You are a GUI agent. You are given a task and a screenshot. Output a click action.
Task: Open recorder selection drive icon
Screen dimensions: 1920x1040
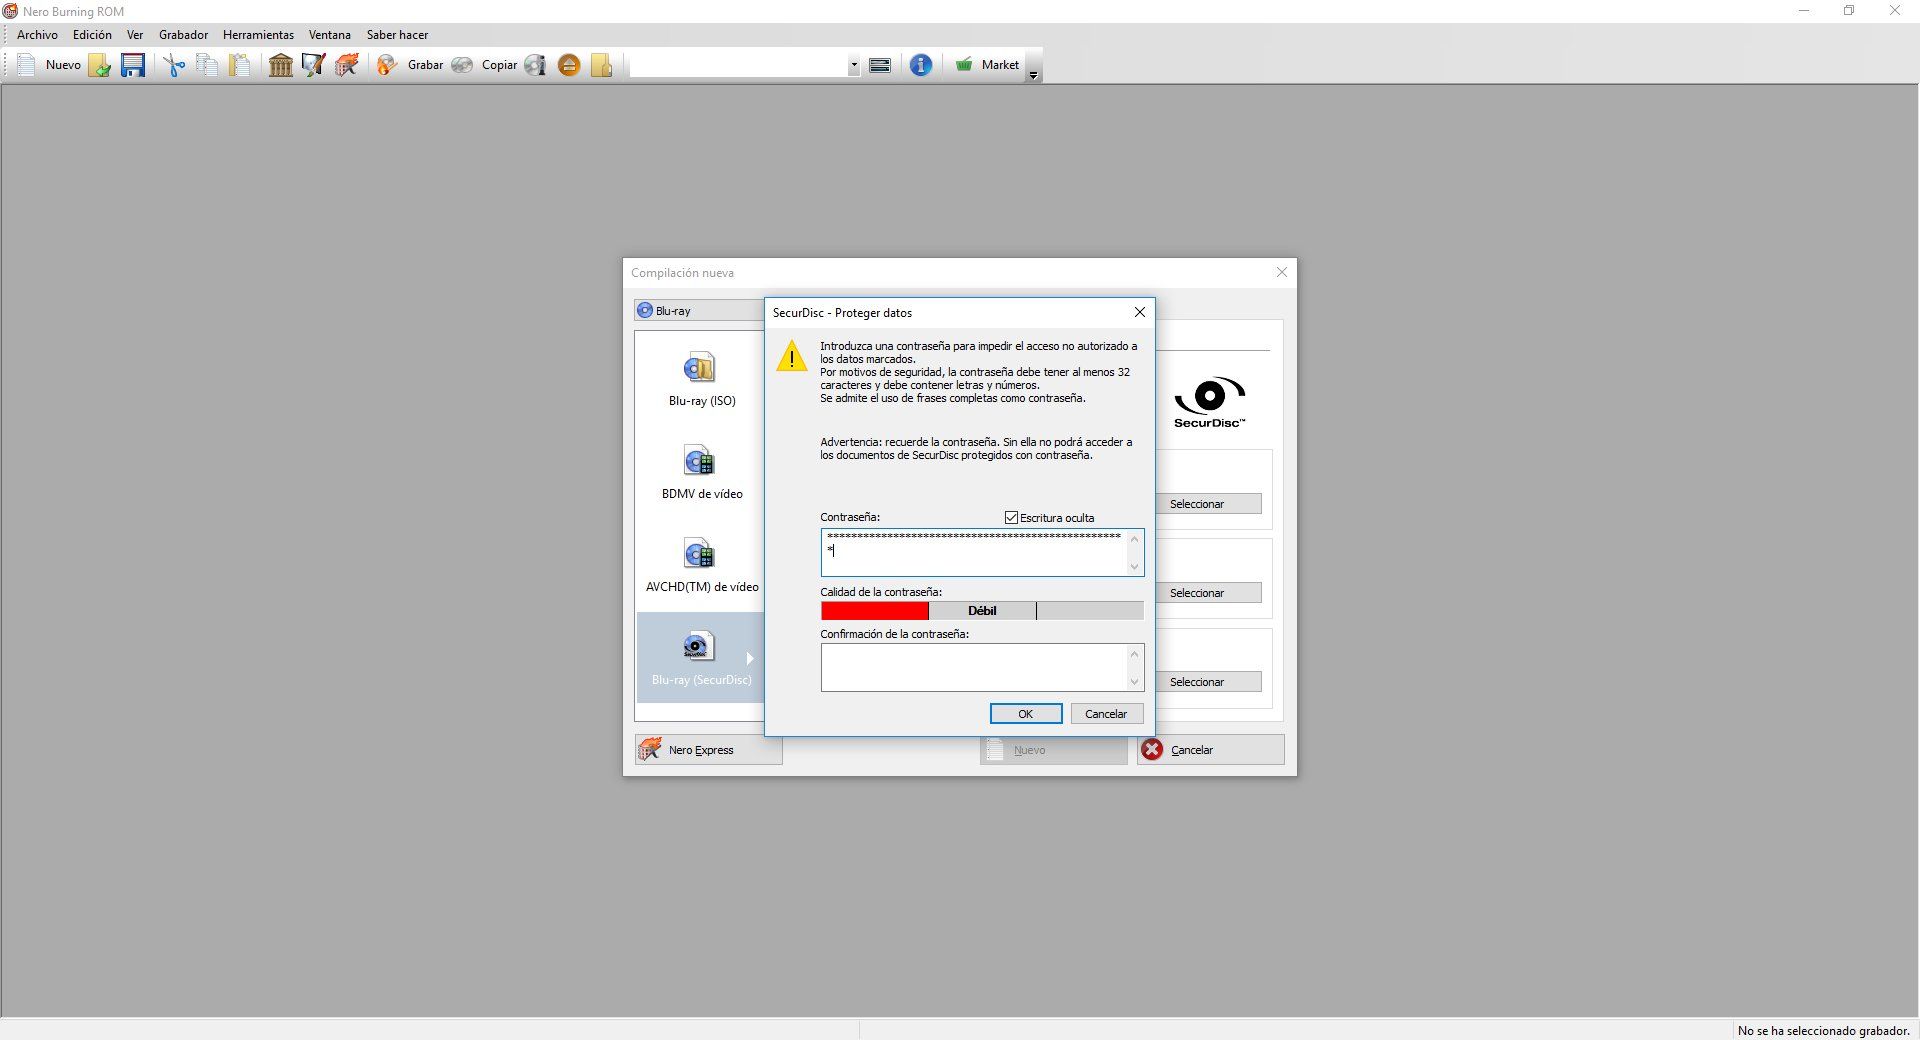(x=880, y=65)
